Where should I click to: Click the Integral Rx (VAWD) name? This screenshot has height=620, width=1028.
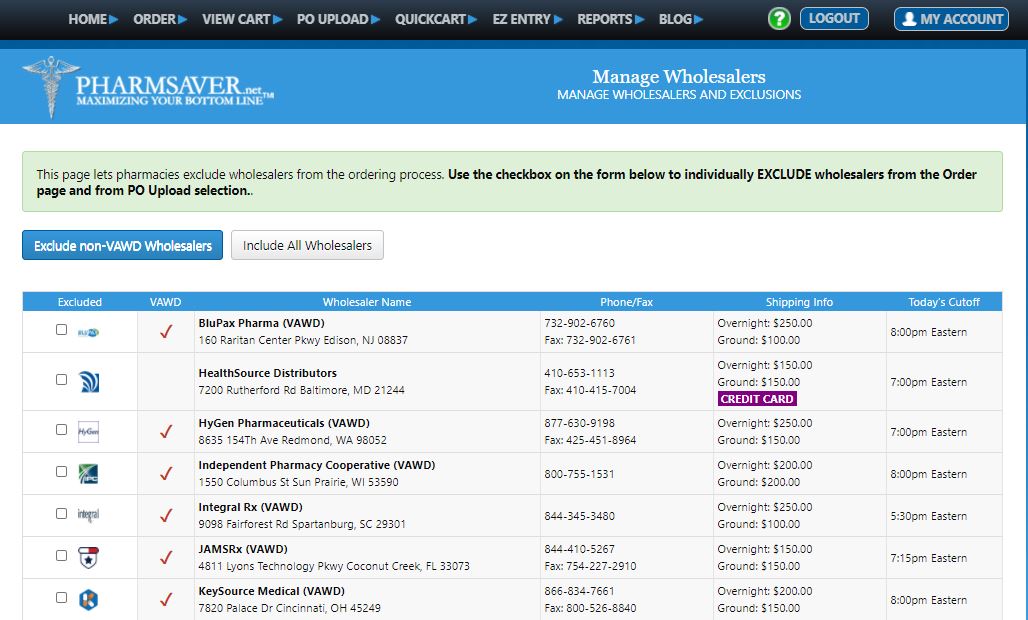(x=250, y=507)
